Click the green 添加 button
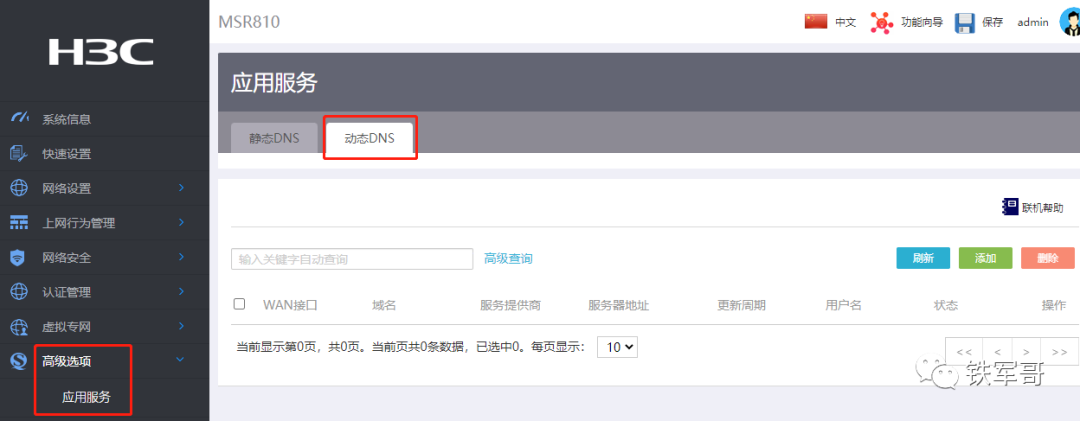1080x421 pixels. coord(986,258)
